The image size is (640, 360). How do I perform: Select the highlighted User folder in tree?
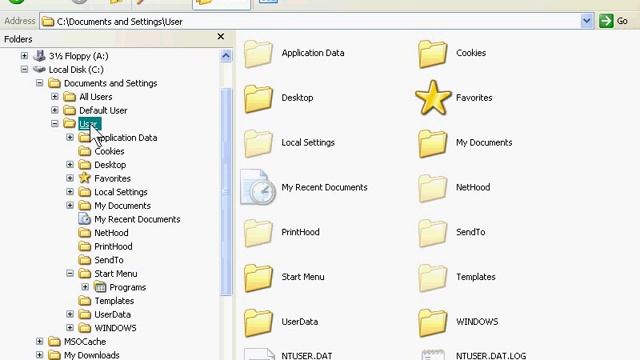(x=89, y=124)
